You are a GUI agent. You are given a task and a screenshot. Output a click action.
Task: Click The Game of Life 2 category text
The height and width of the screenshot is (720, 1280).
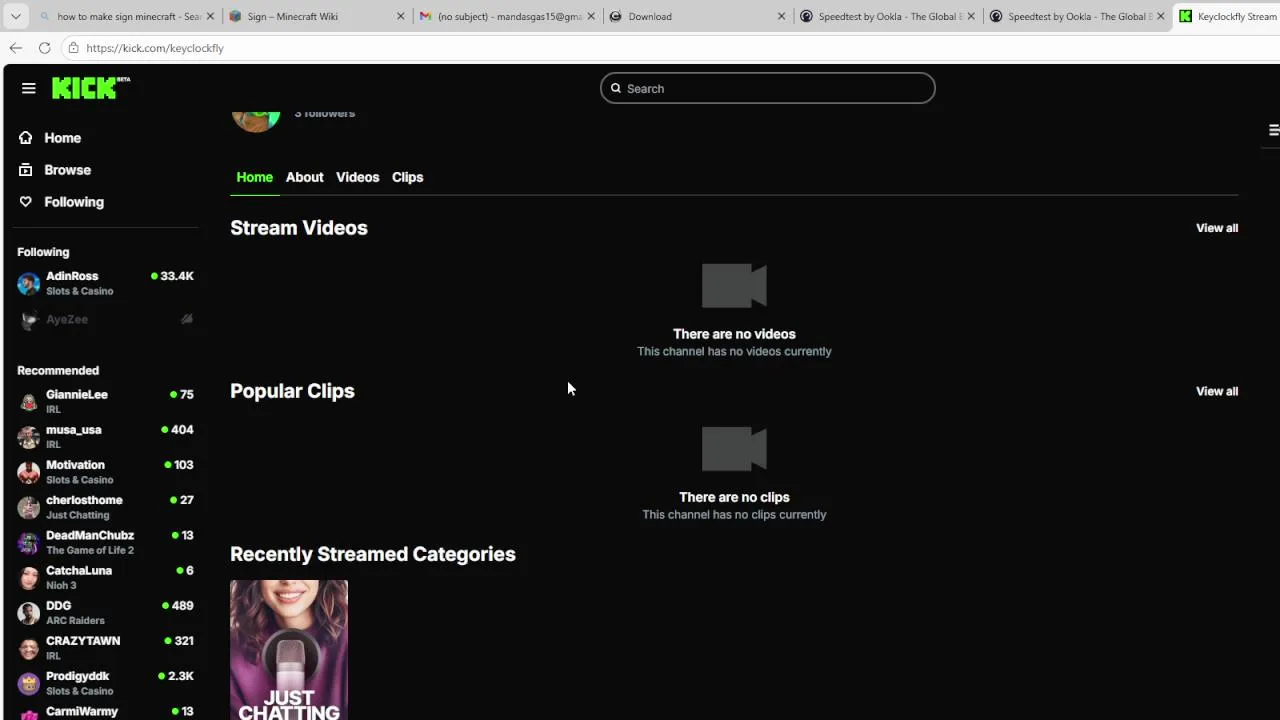[x=90, y=550]
